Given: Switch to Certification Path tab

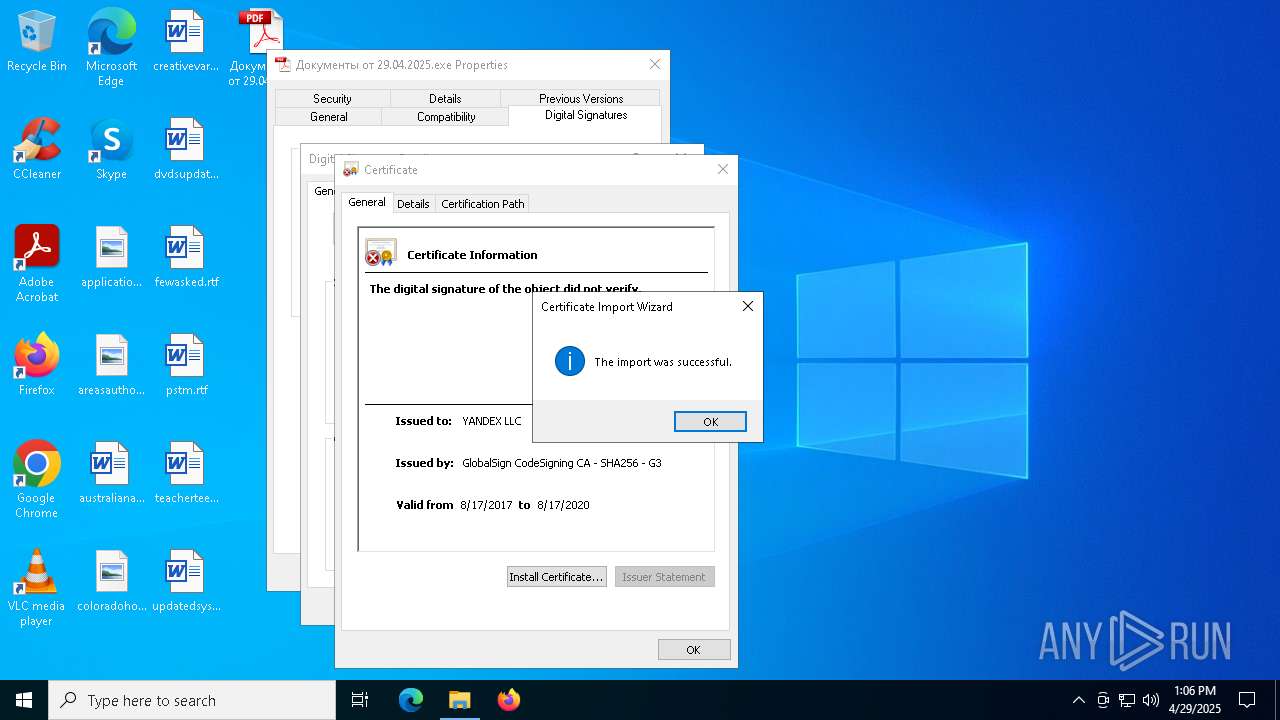Looking at the screenshot, I should pyautogui.click(x=483, y=204).
